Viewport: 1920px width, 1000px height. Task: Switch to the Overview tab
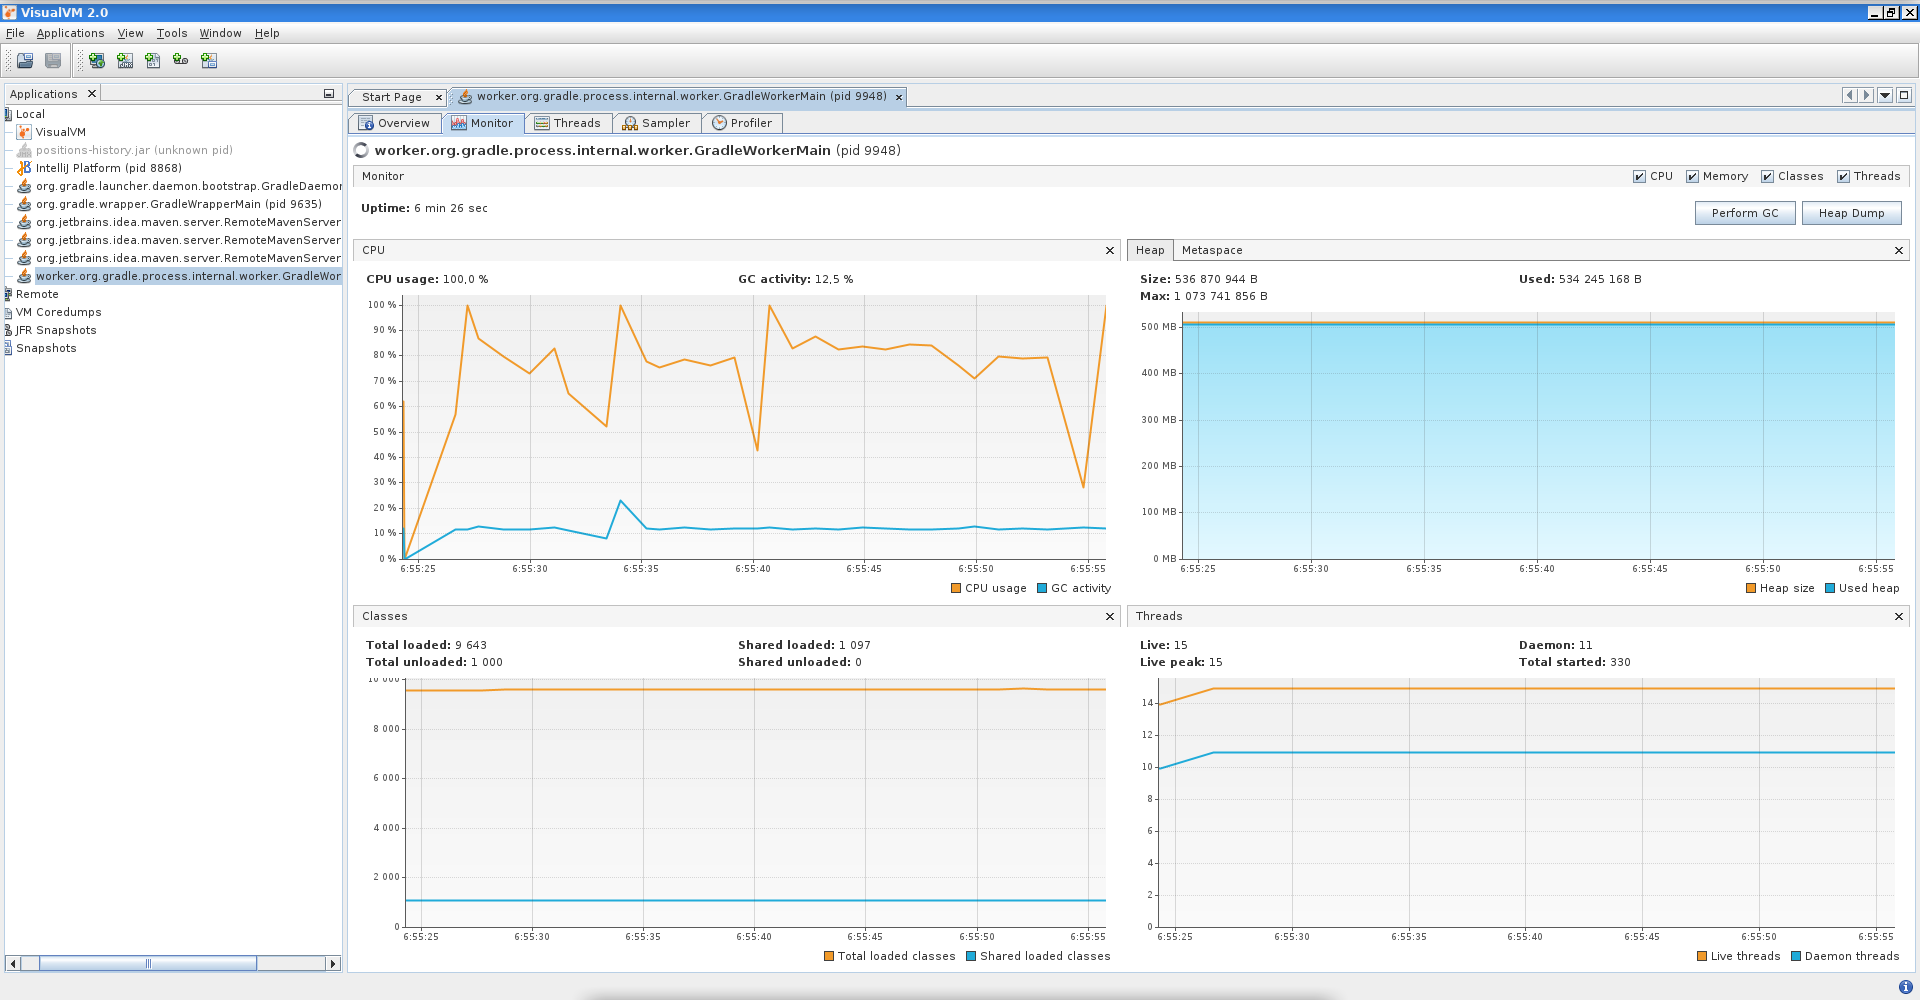(x=394, y=123)
